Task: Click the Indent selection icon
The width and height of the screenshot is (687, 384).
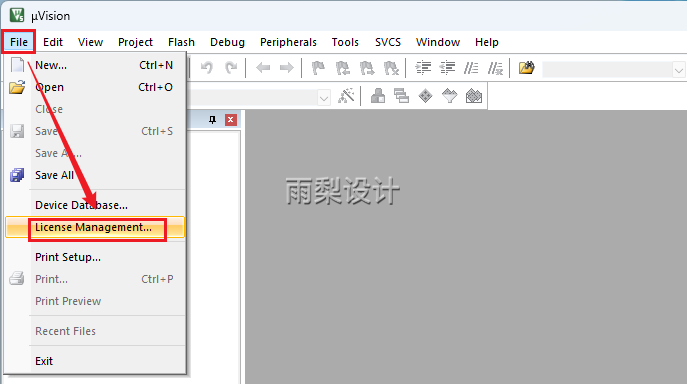Action: pyautogui.click(x=423, y=68)
